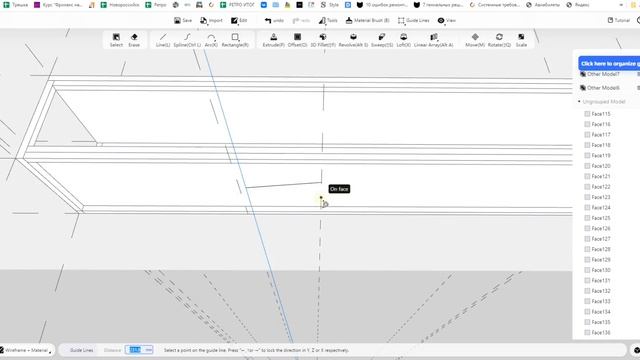The width and height of the screenshot is (640, 360).
Task: Click the blue organize banner
Action: (609, 64)
